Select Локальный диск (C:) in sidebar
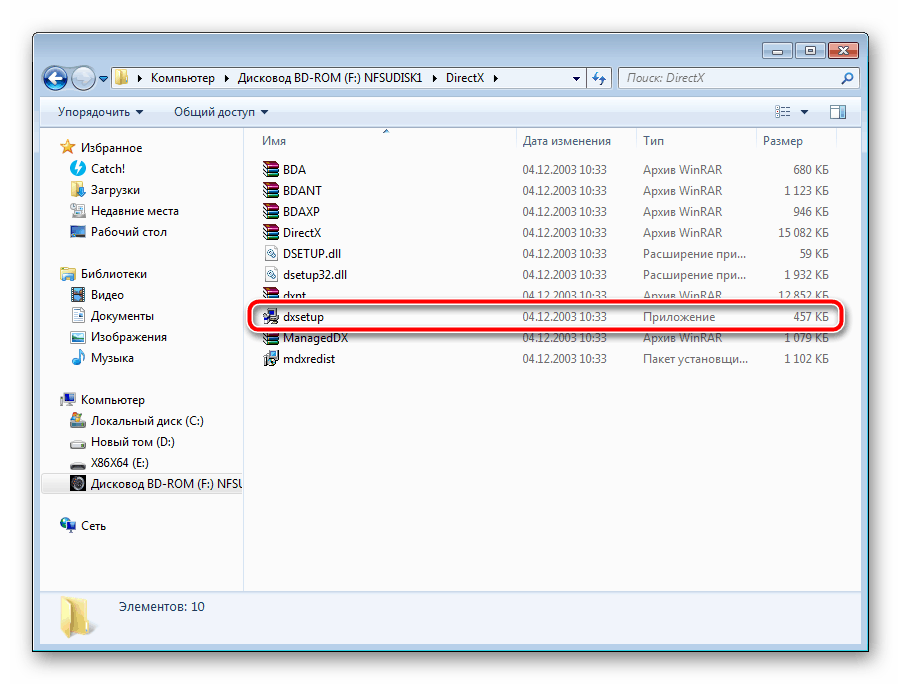901x684 pixels. (x=146, y=421)
